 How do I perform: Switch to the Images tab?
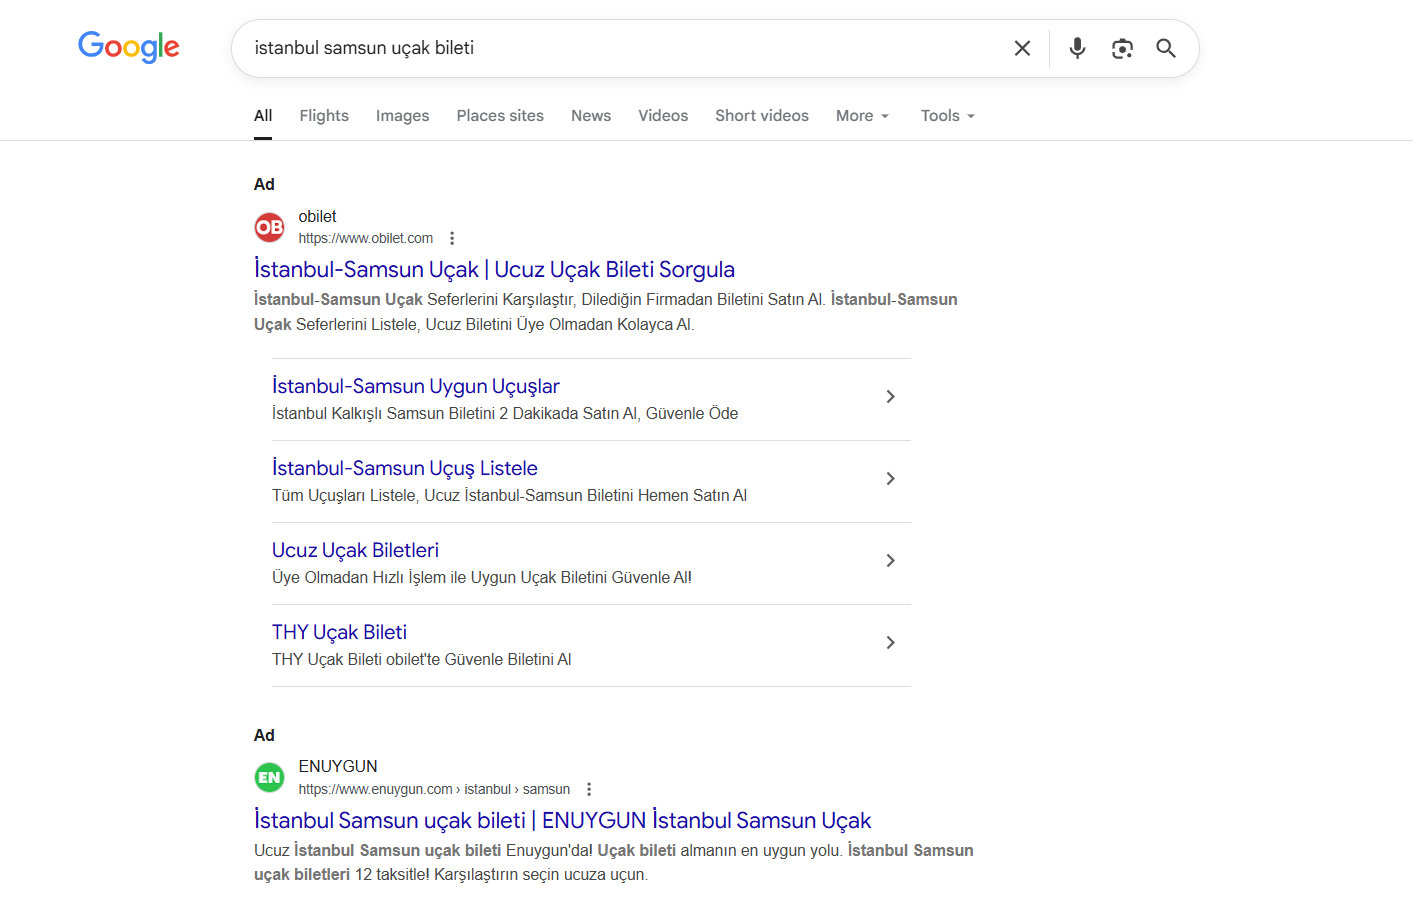[402, 116]
